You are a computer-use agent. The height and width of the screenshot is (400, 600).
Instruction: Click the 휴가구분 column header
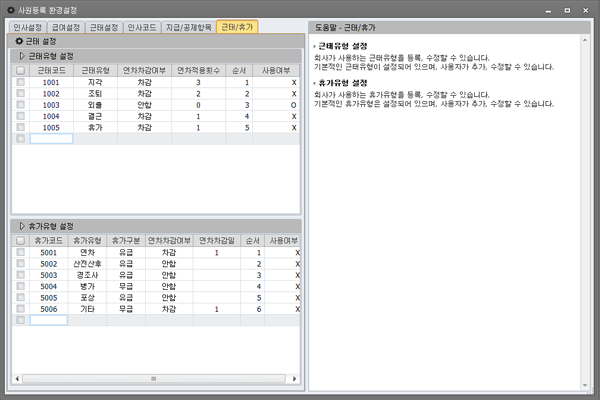[126, 240]
